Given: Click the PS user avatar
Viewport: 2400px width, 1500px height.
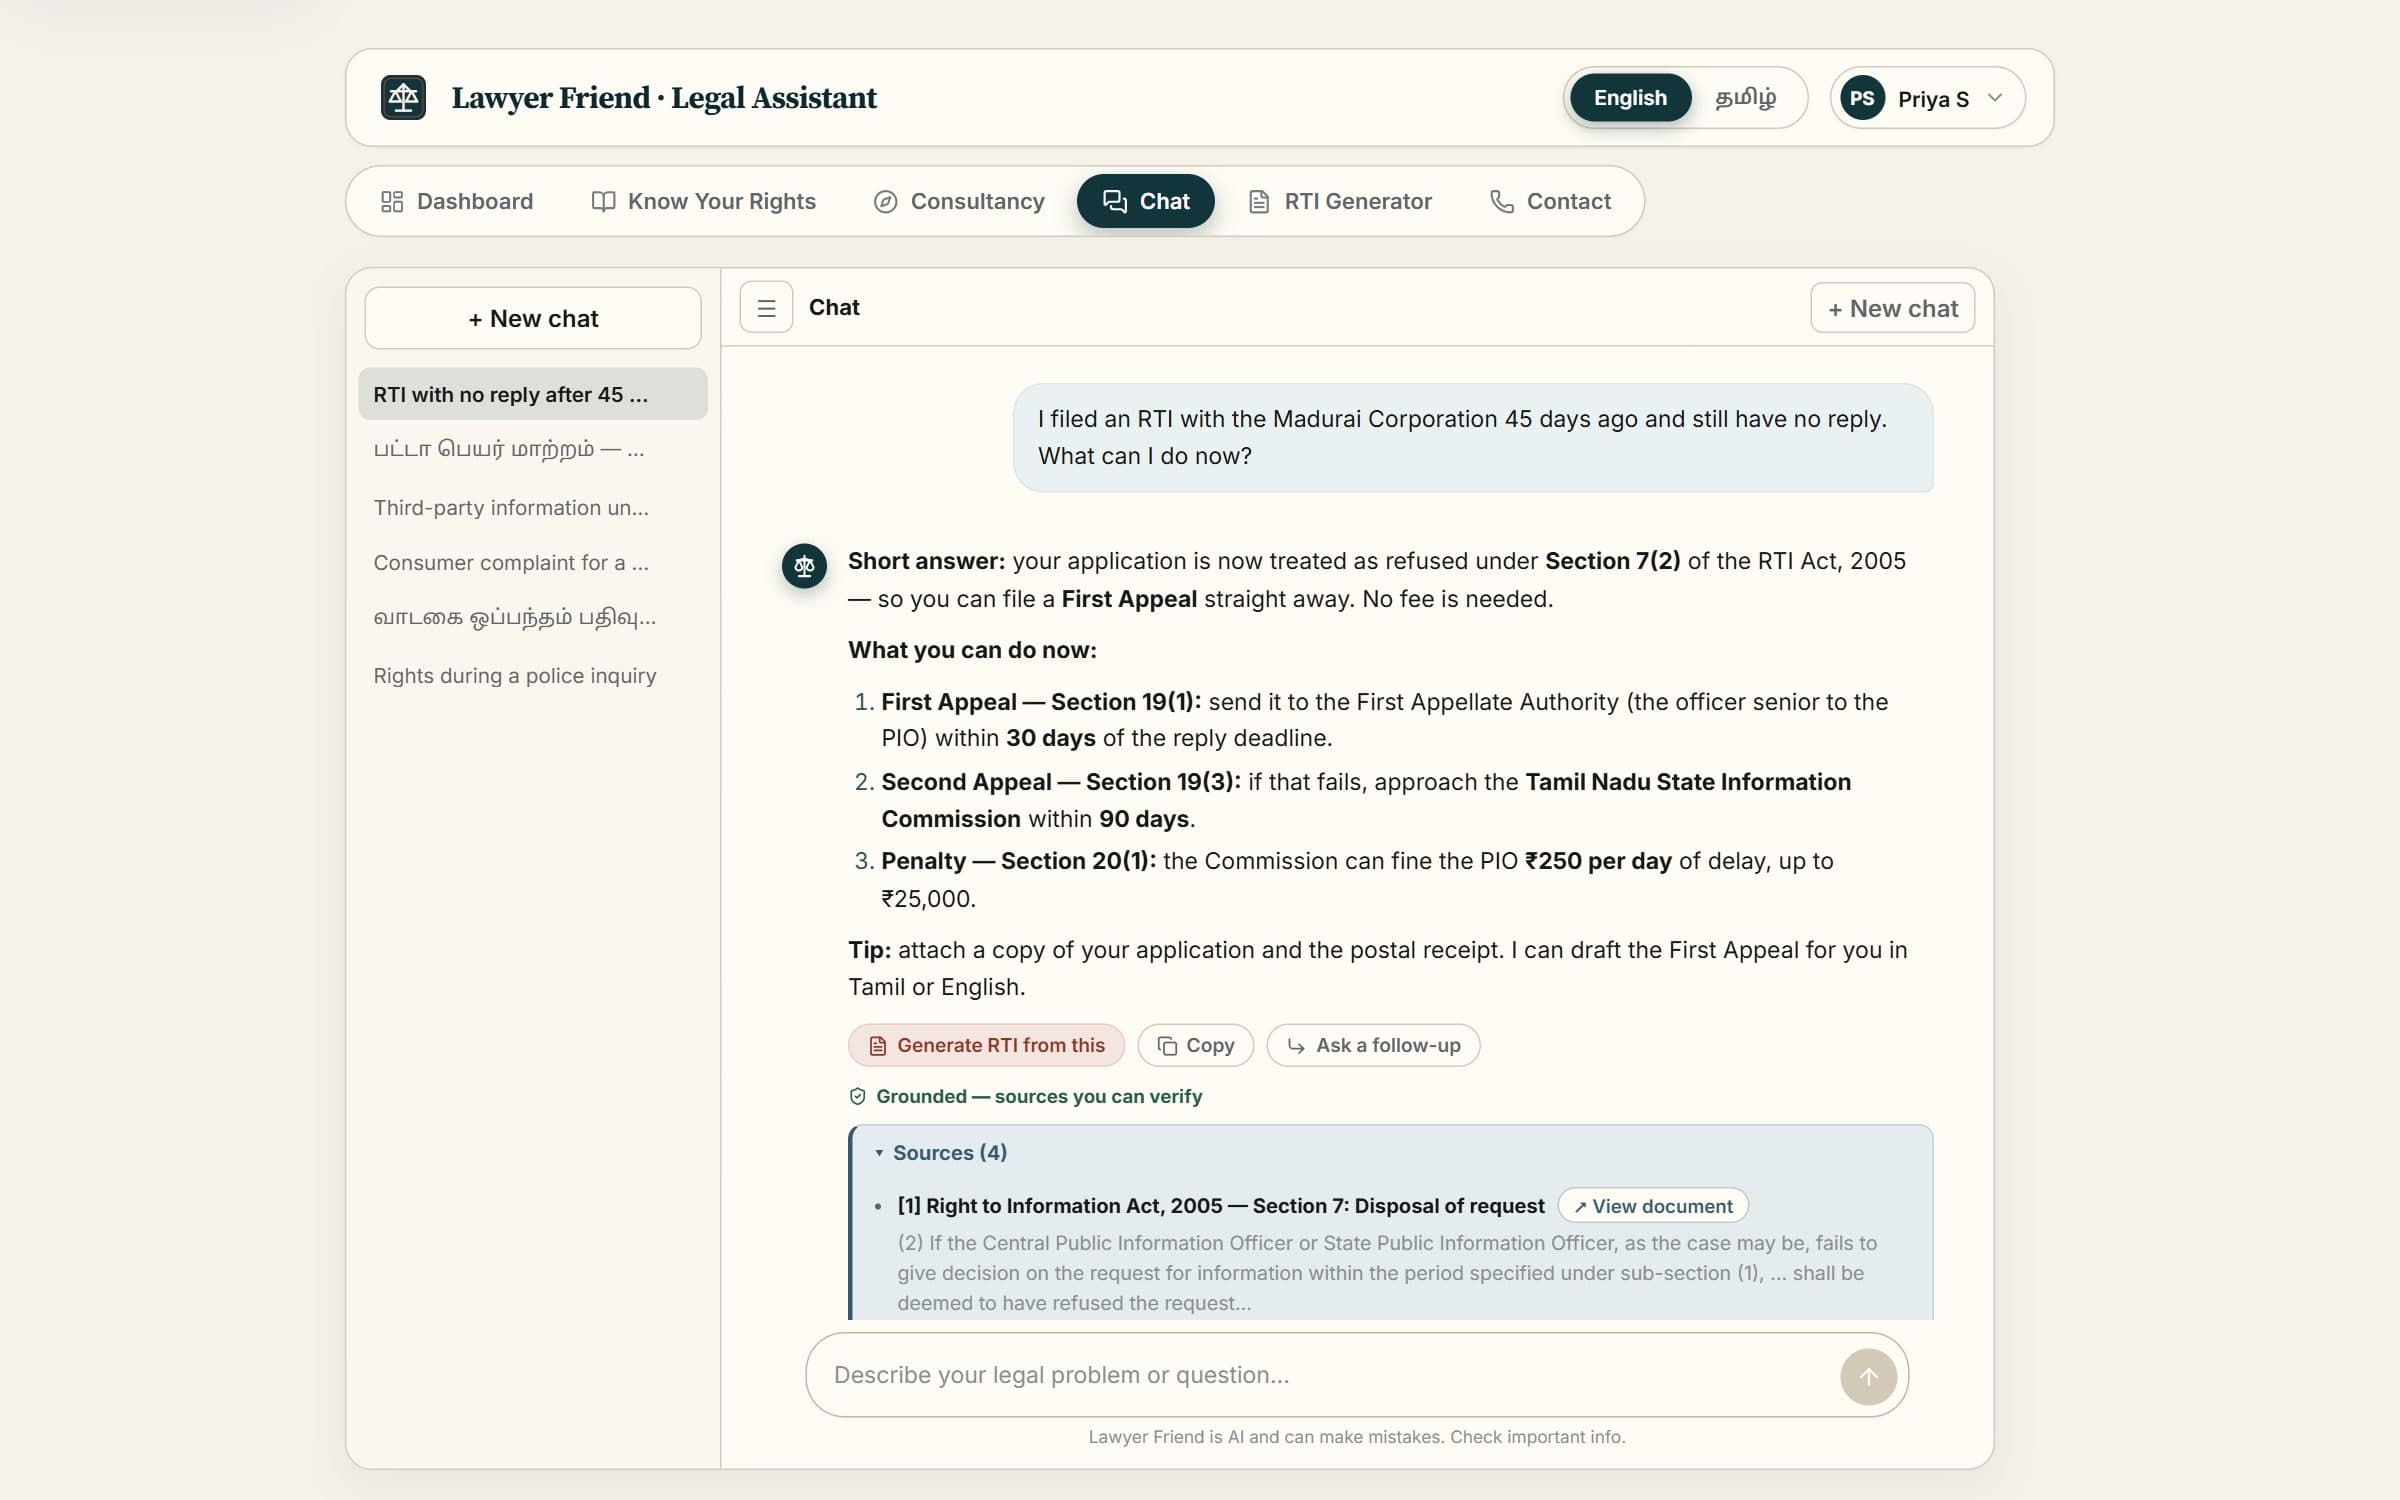Looking at the screenshot, I should pyautogui.click(x=1862, y=98).
